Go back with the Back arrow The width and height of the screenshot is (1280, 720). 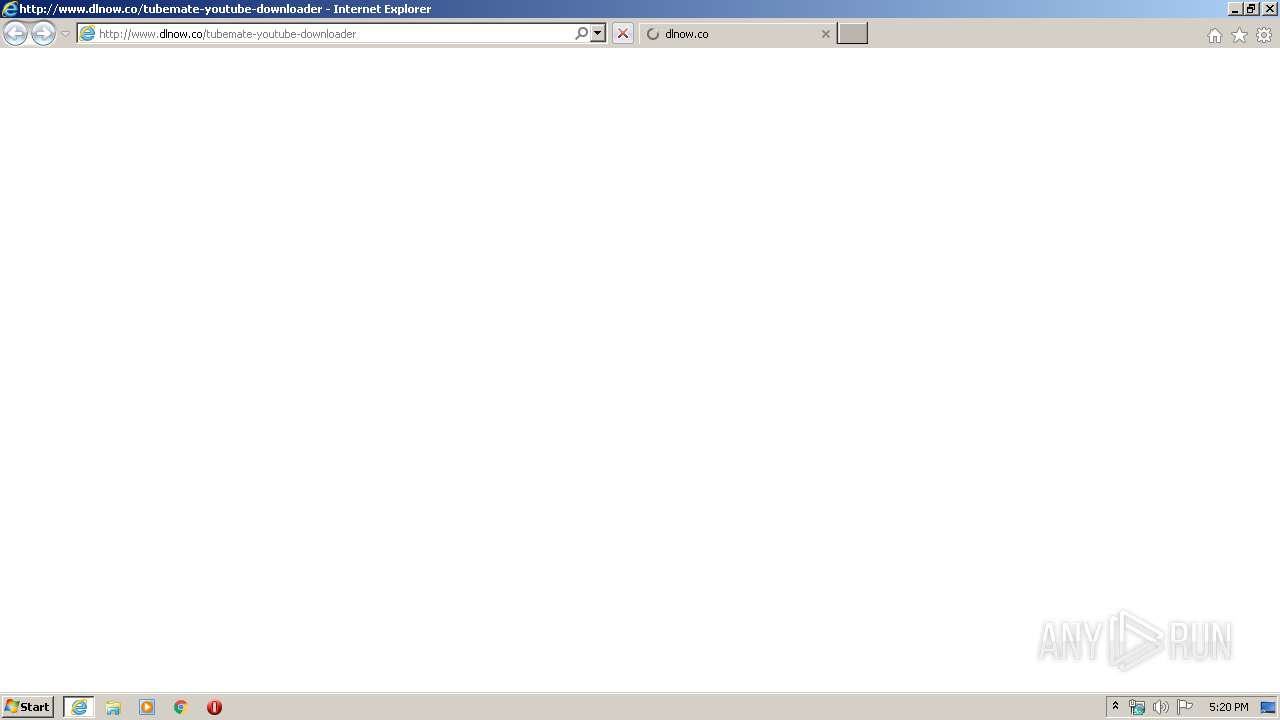click(x=15, y=34)
